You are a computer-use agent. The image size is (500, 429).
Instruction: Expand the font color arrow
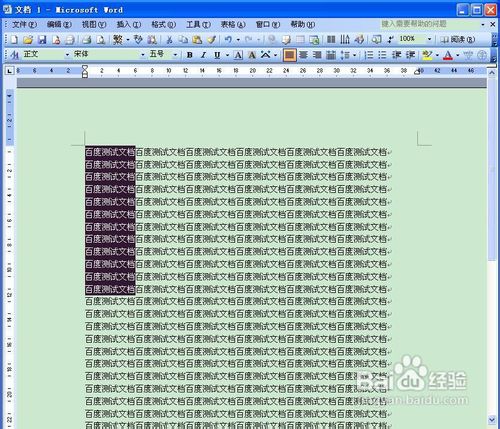458,55
